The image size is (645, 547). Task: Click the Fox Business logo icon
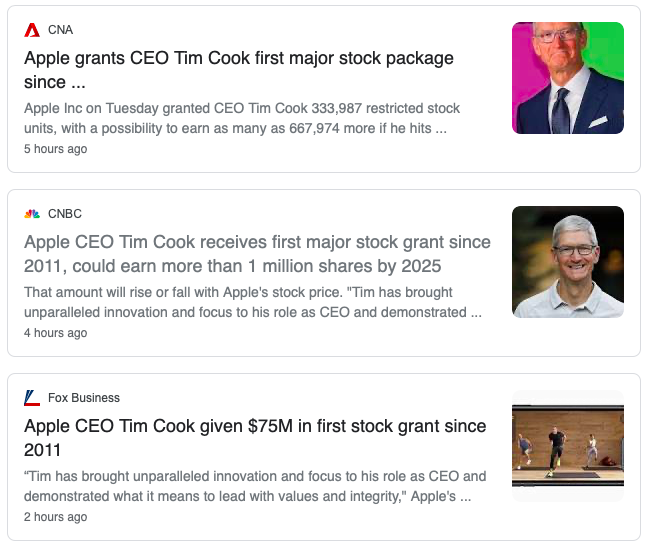click(32, 398)
